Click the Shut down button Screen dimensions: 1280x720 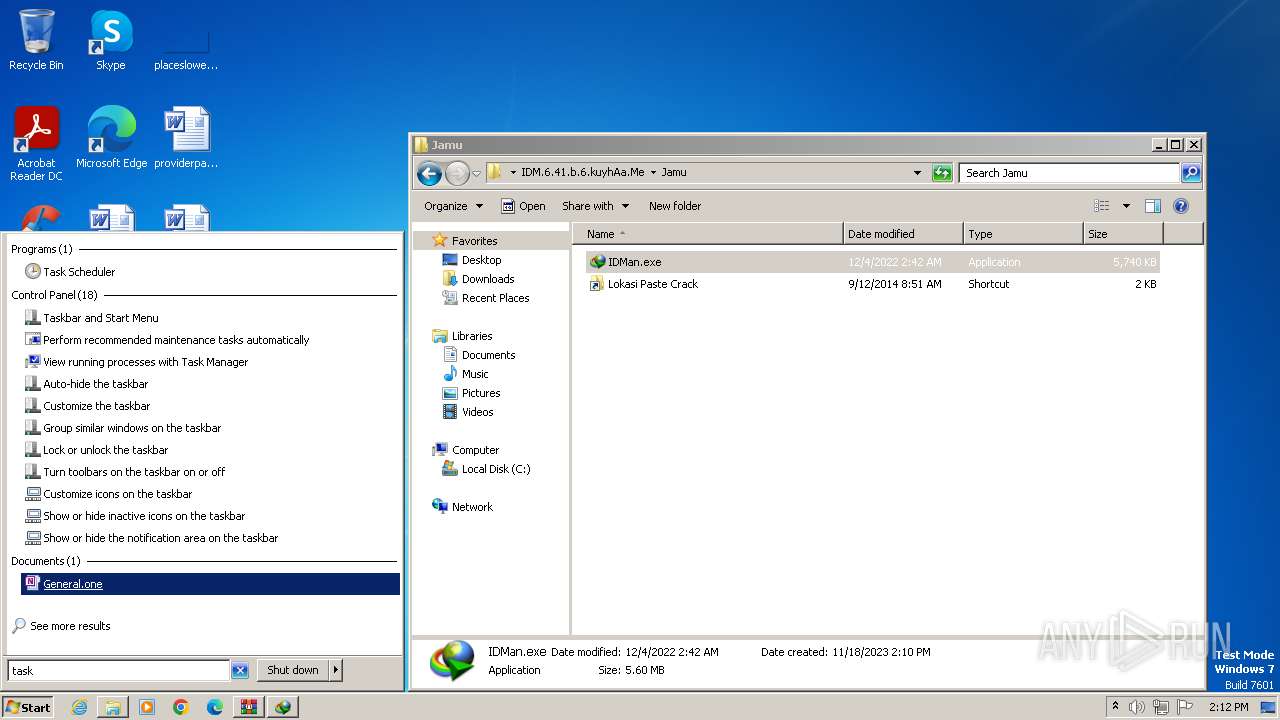[x=293, y=670]
